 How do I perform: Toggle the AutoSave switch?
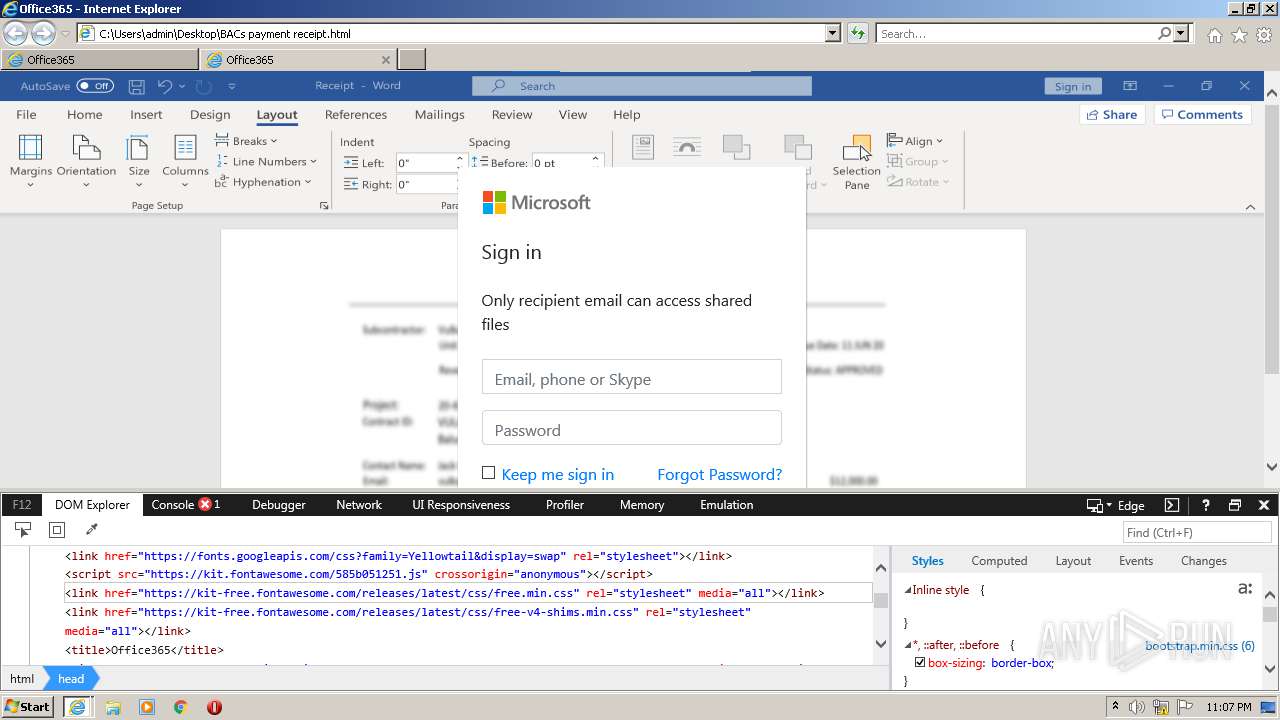95,86
